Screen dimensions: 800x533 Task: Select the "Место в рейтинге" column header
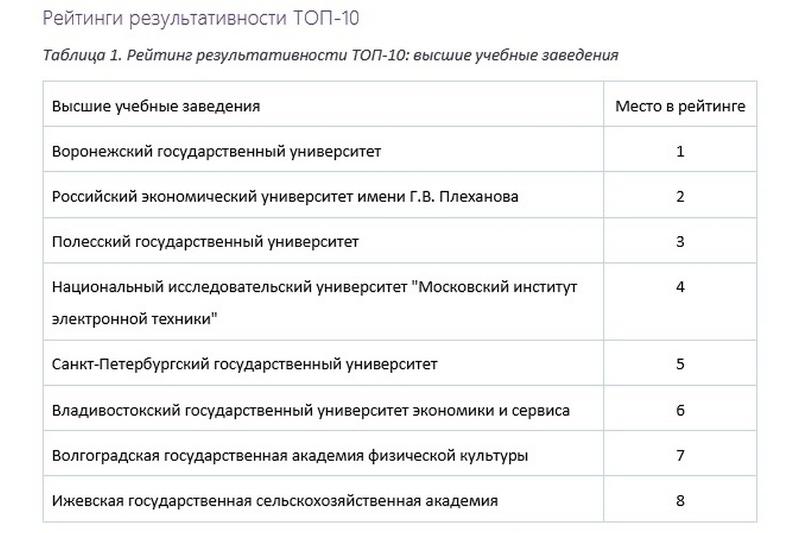pyautogui.click(x=679, y=106)
